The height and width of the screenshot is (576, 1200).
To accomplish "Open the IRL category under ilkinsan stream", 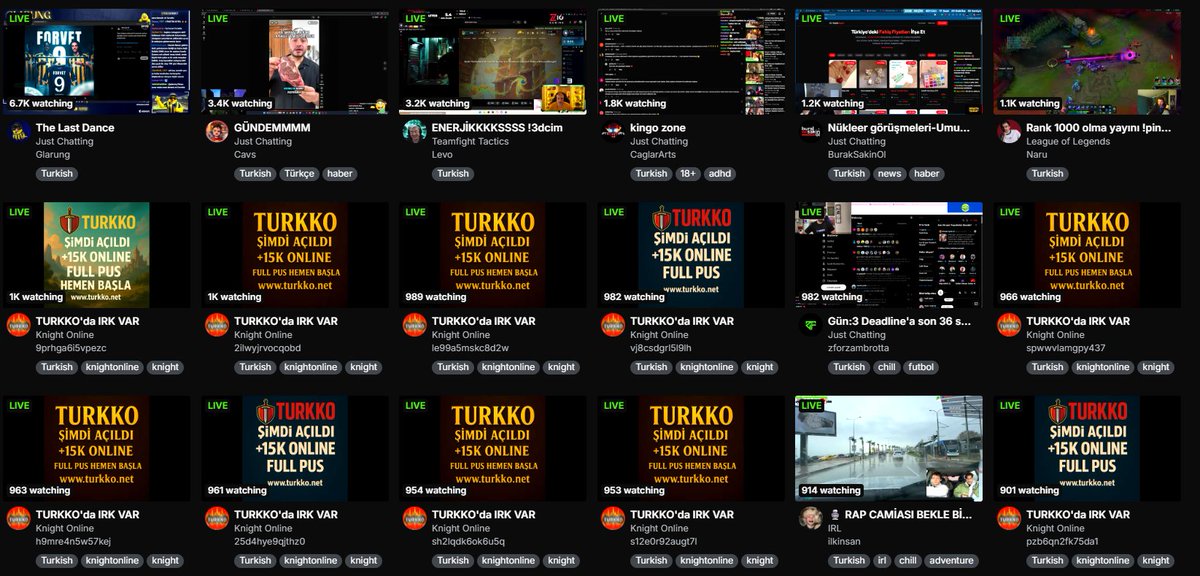I will click(x=836, y=528).
